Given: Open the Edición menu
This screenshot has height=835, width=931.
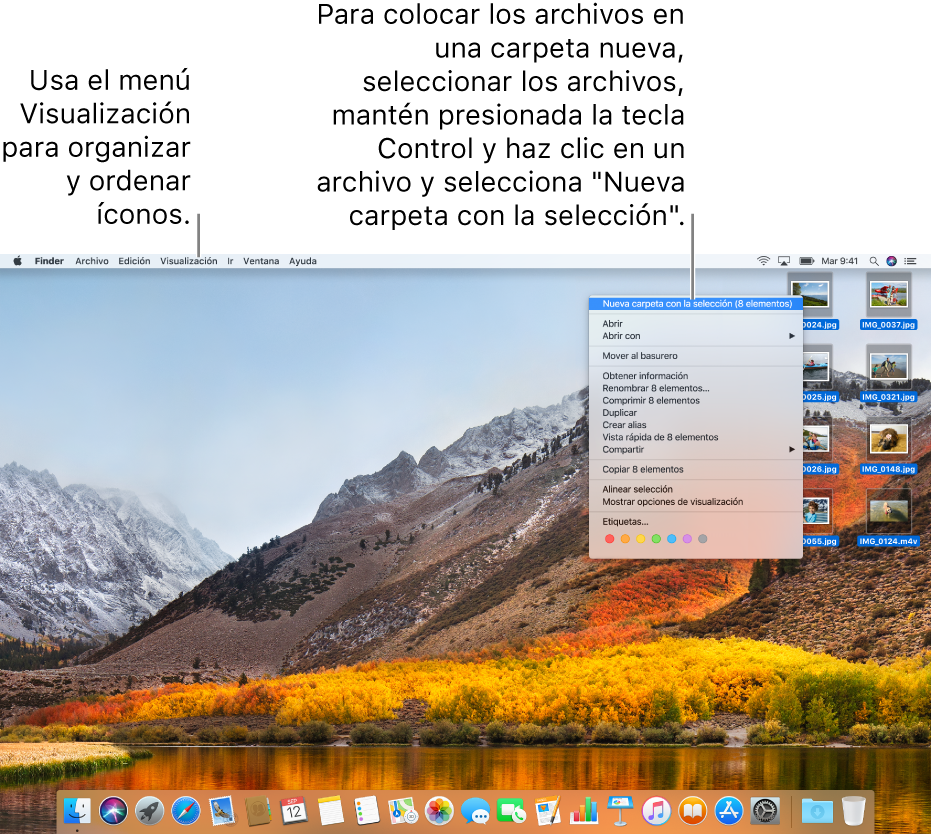Looking at the screenshot, I should (x=134, y=261).
